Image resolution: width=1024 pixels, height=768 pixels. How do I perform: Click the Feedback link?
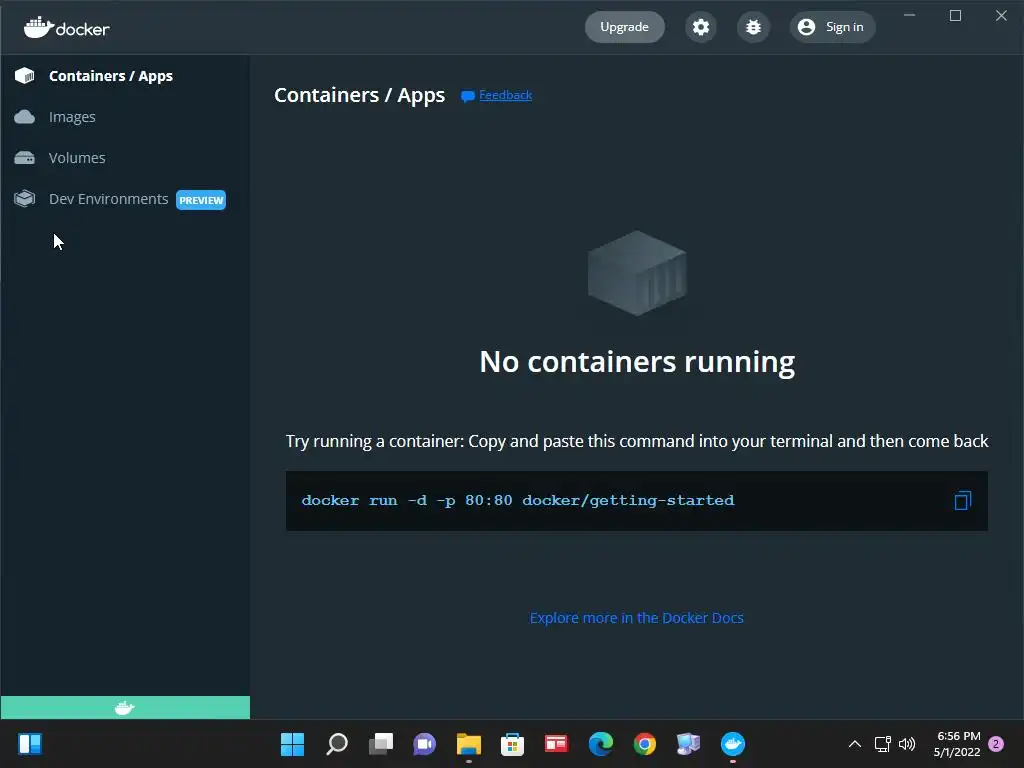[505, 95]
